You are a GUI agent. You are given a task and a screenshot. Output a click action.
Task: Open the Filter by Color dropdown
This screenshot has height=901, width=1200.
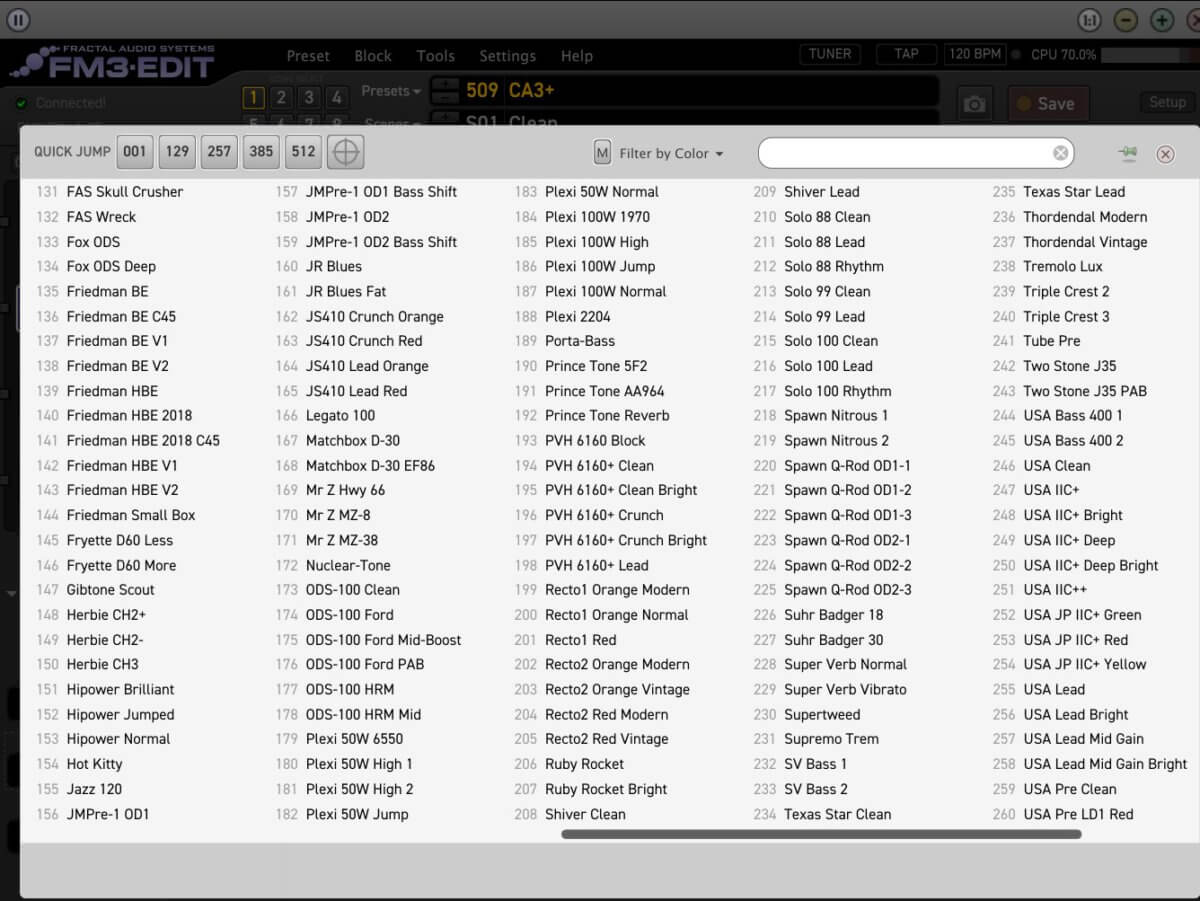tap(671, 154)
